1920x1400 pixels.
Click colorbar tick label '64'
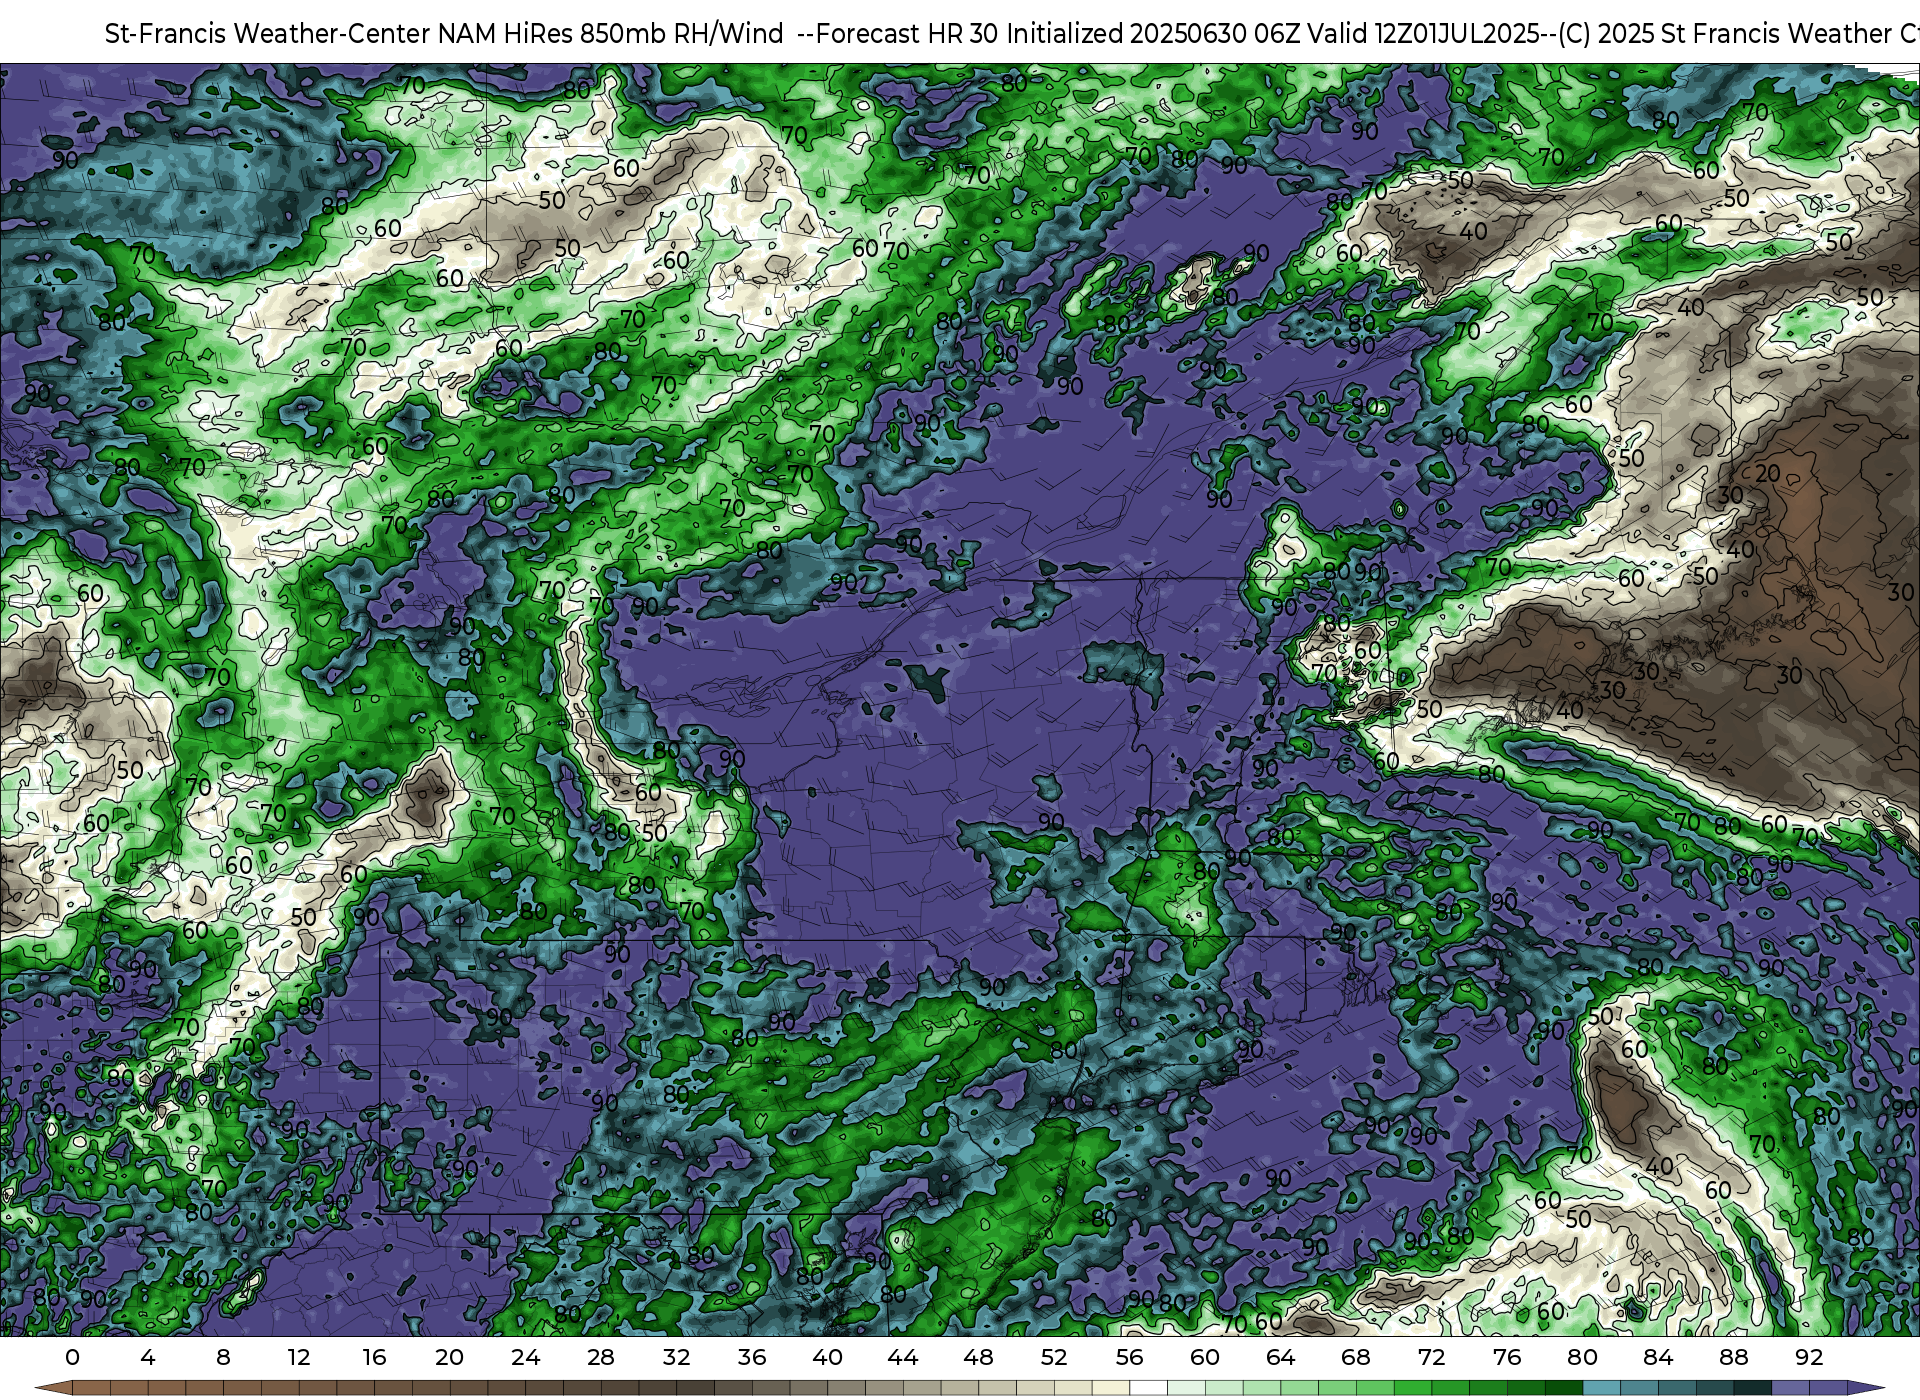(x=1280, y=1357)
